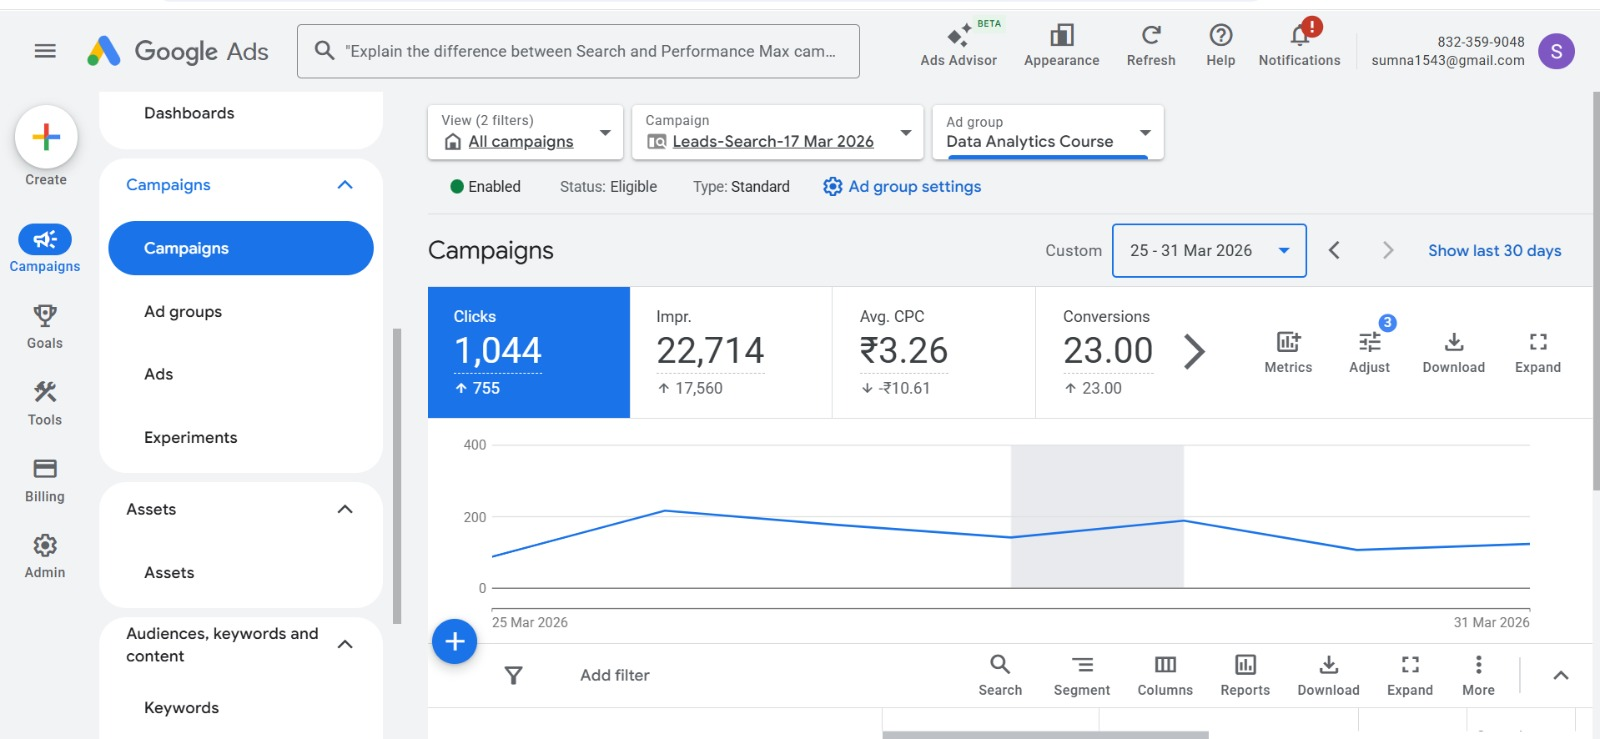1600x739 pixels.
Task: Open the account avatar S
Action: click(x=1556, y=51)
